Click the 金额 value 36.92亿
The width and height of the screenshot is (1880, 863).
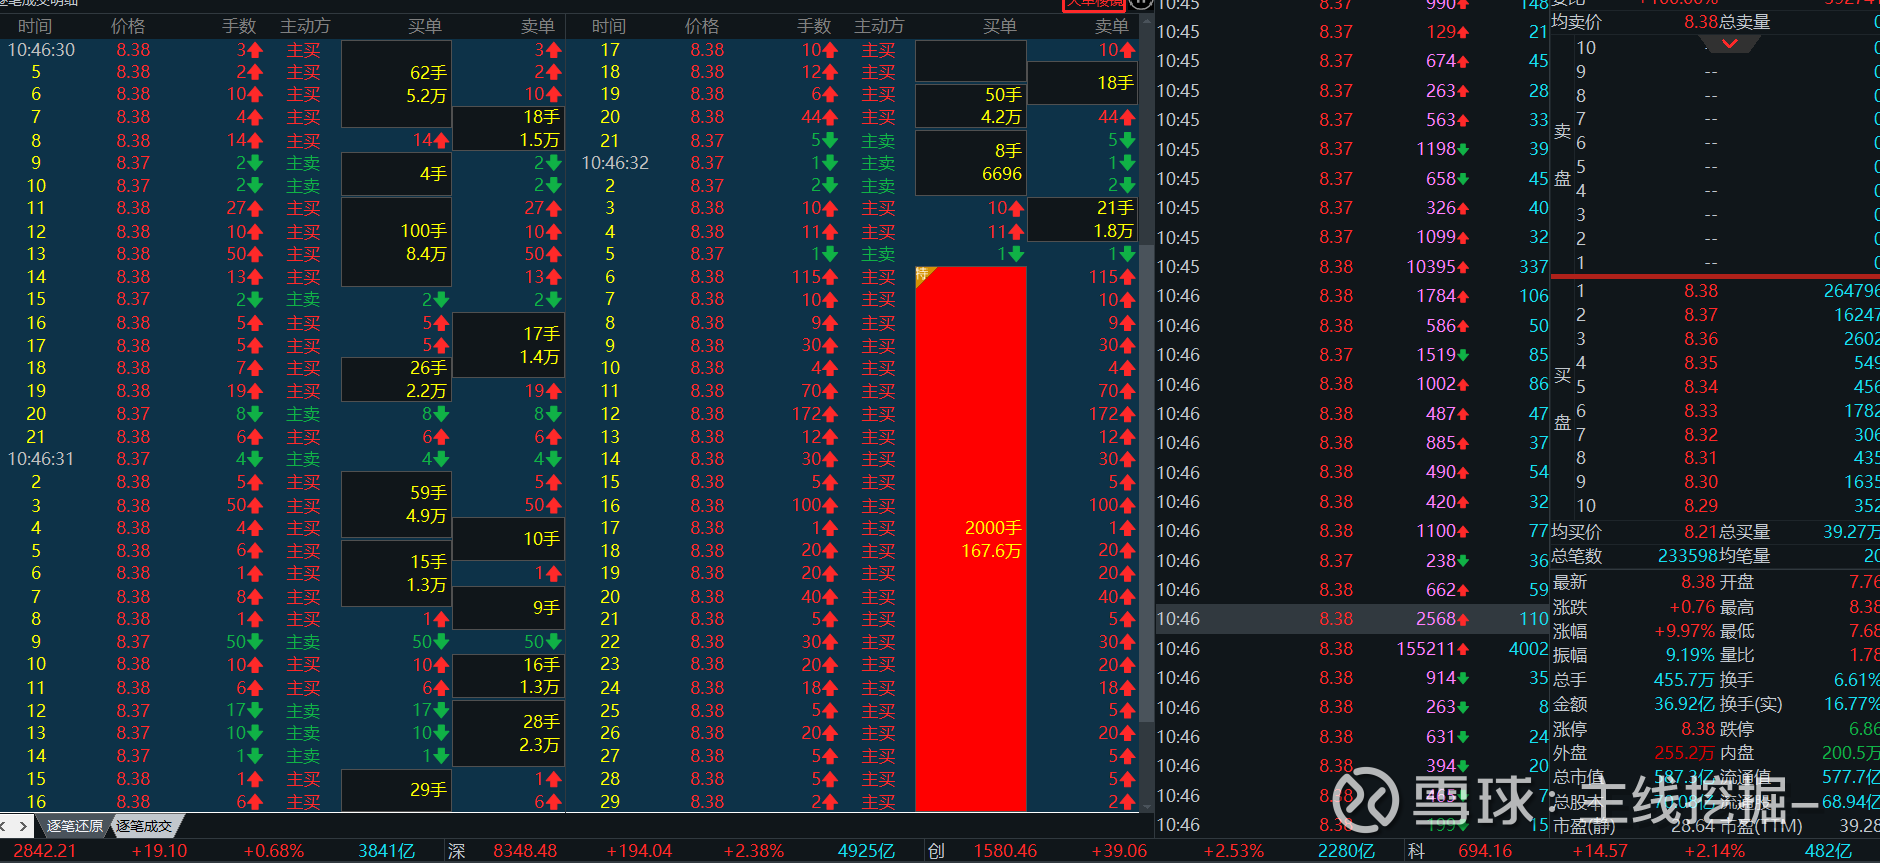coord(1684,704)
